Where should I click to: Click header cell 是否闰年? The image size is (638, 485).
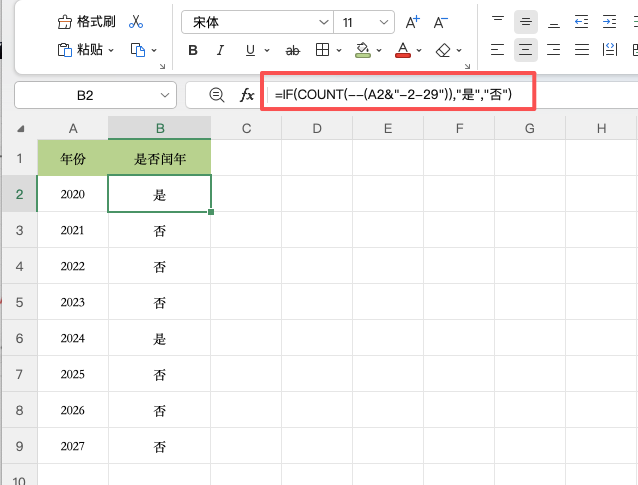pos(160,158)
